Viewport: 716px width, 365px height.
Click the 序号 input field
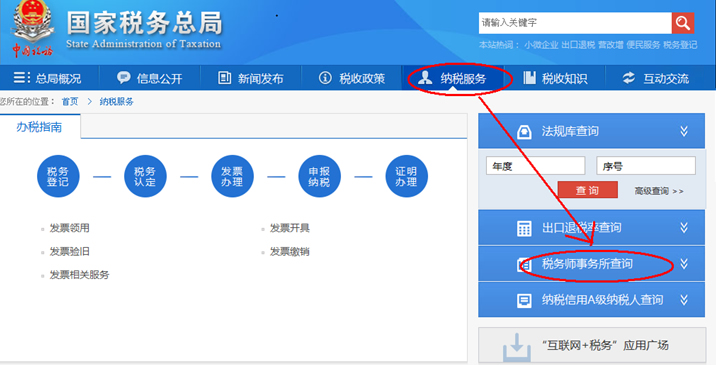pyautogui.click(x=646, y=166)
